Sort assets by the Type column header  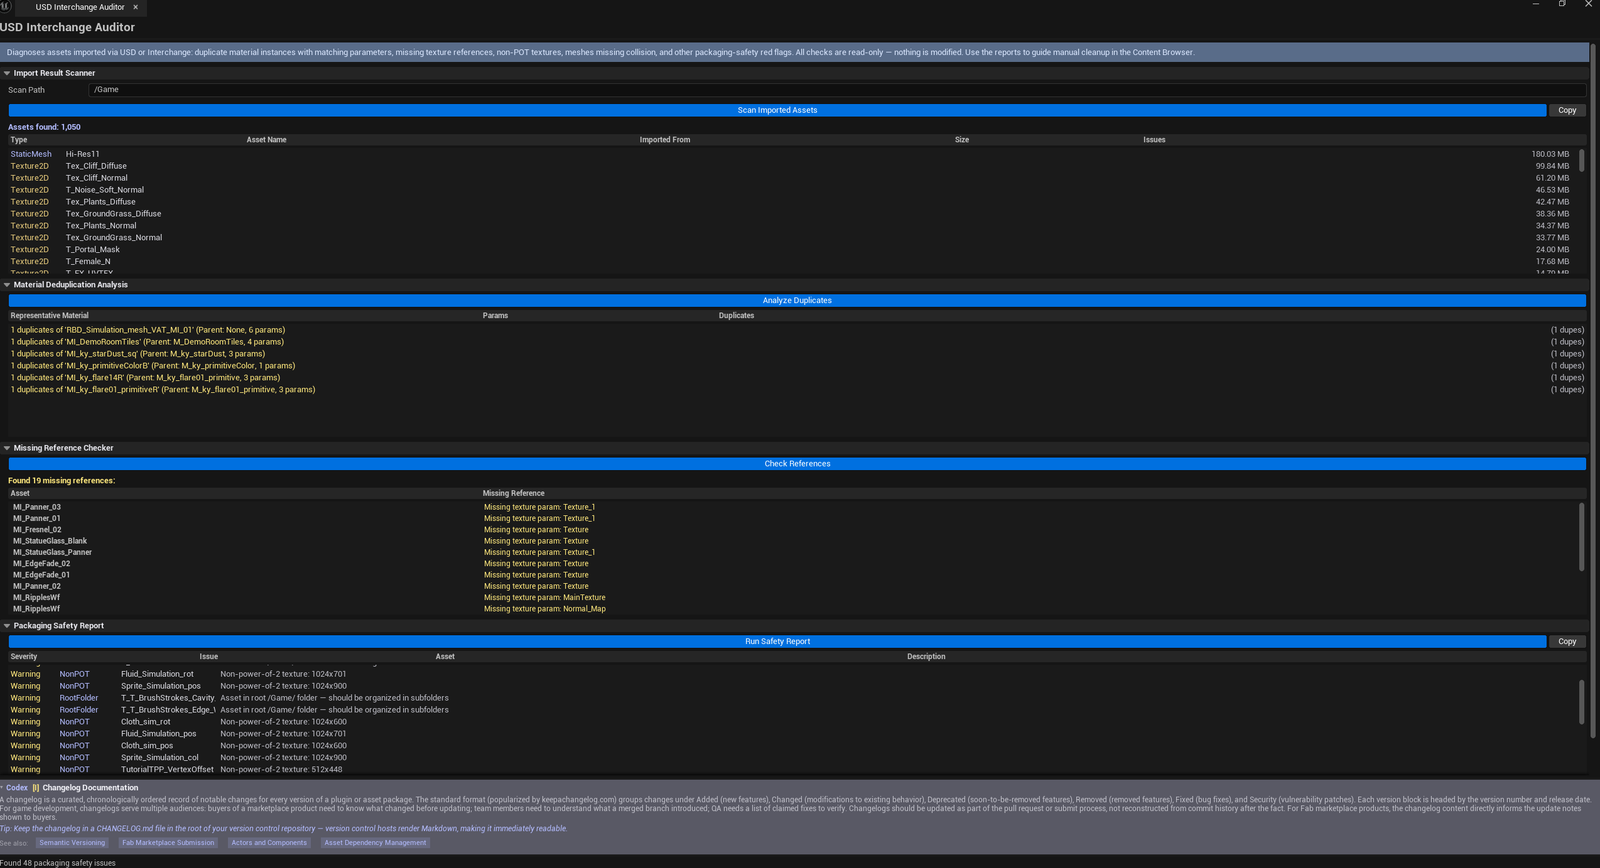(x=19, y=140)
